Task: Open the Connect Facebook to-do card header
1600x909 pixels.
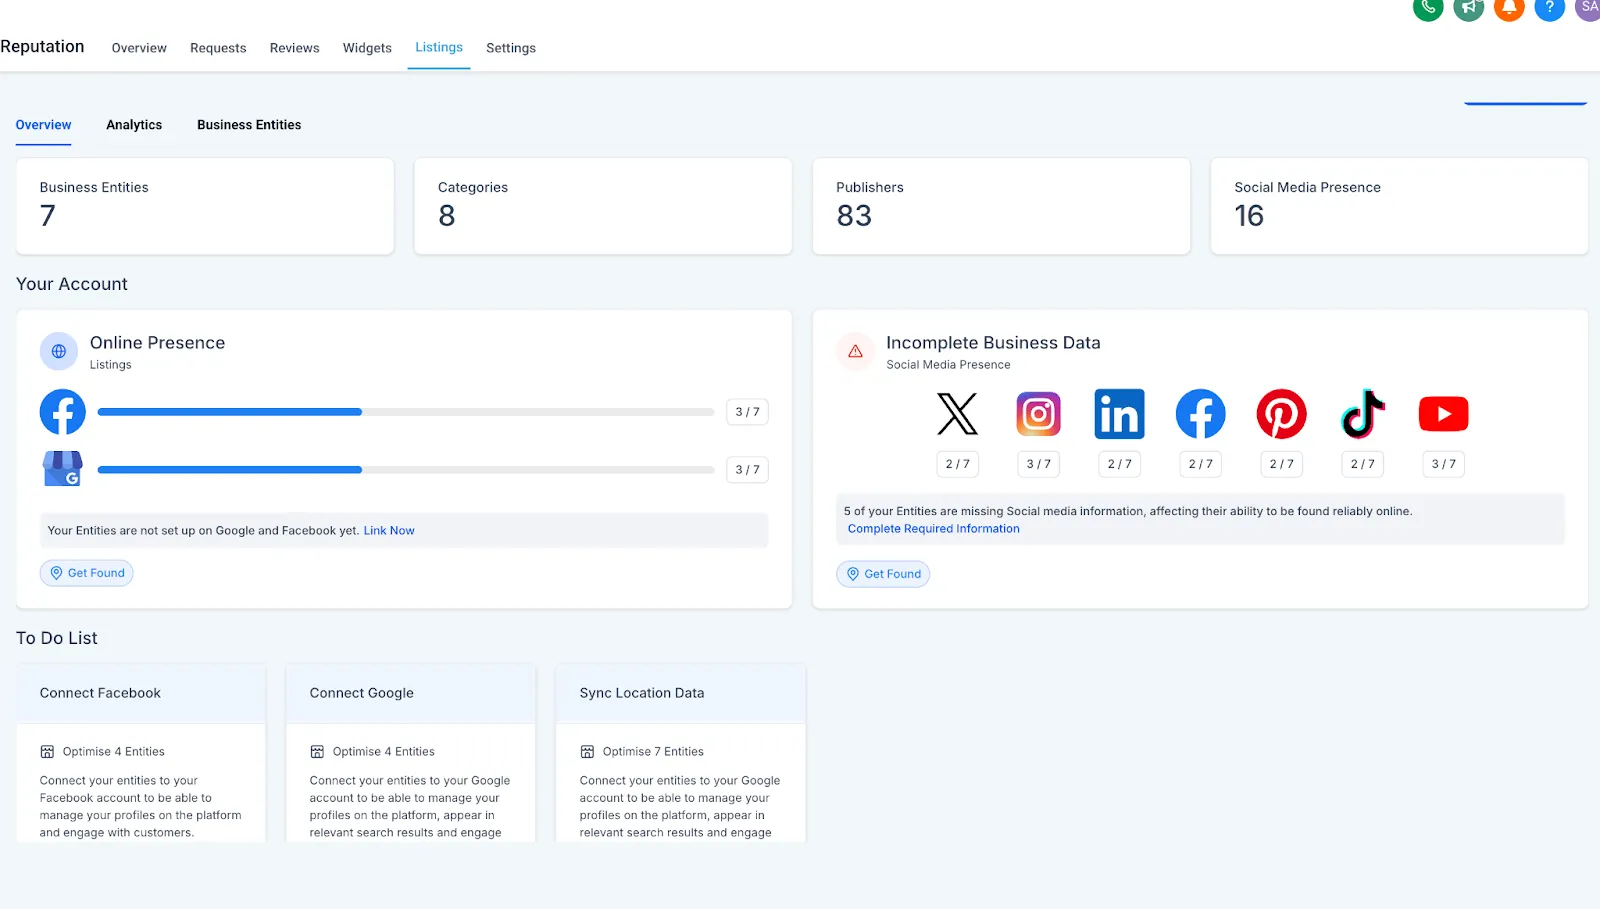Action: click(141, 694)
